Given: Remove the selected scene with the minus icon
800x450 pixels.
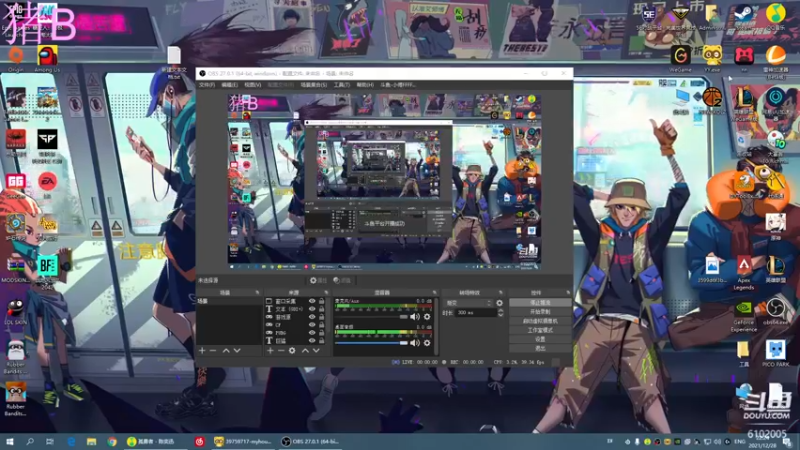Looking at the screenshot, I should tap(213, 351).
